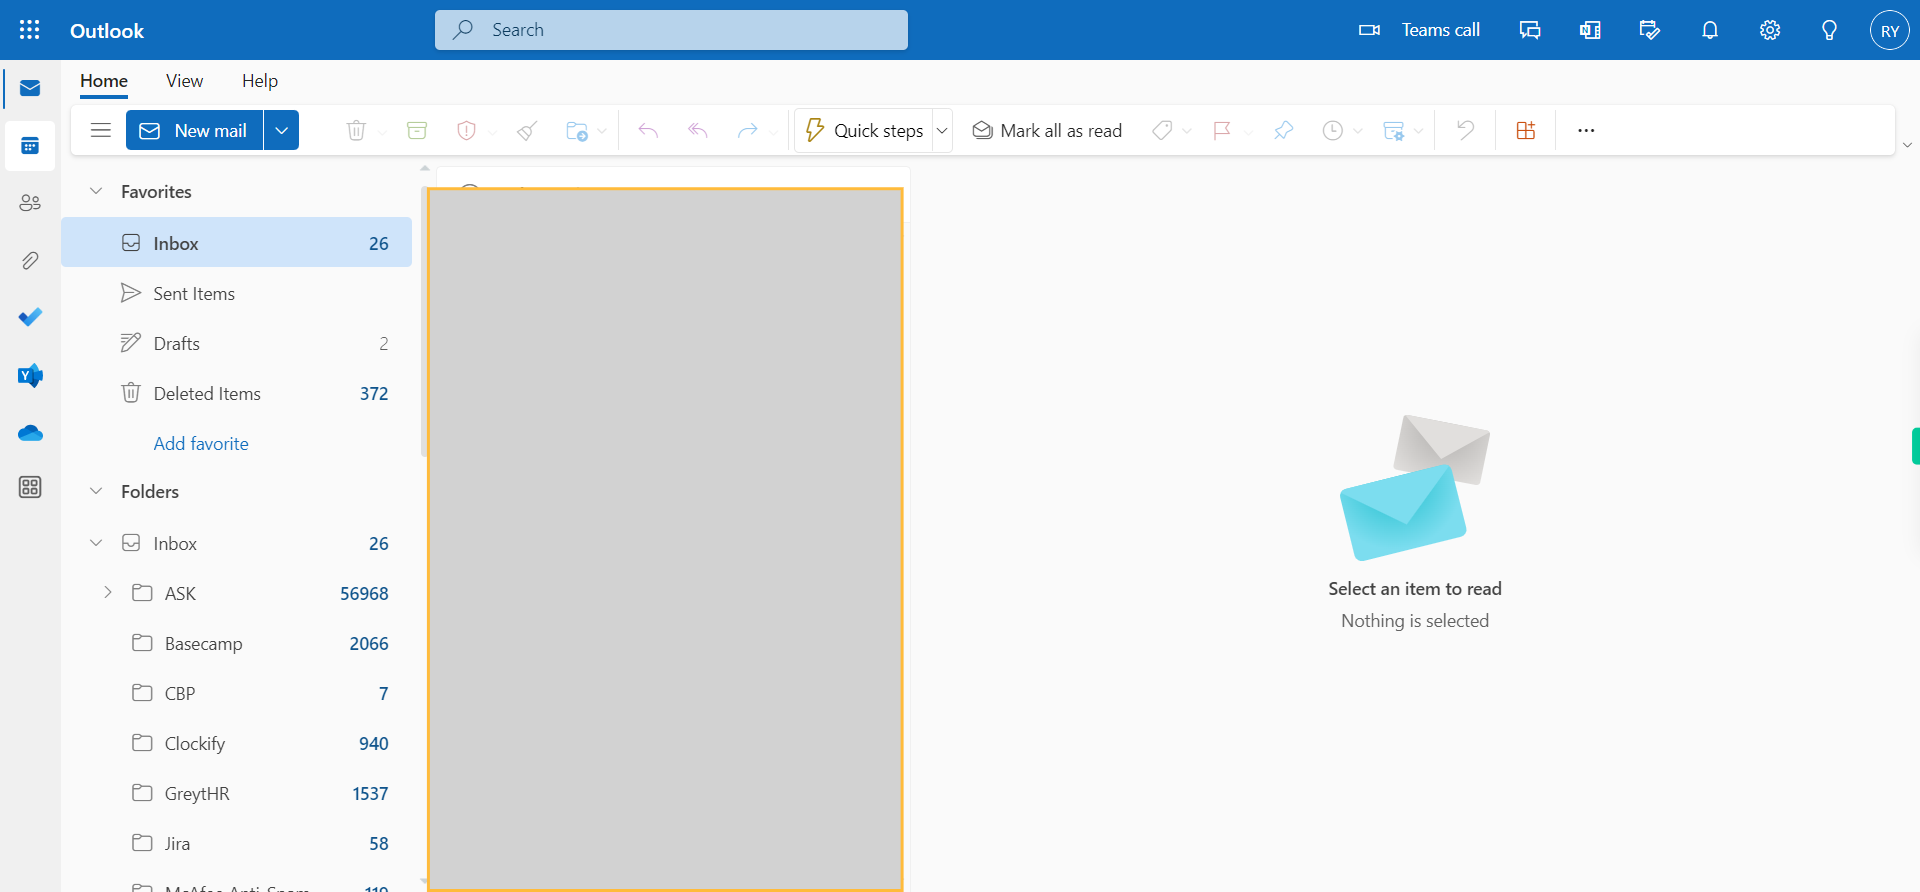
Task: Open the New mail dropdown arrow
Action: [282, 130]
